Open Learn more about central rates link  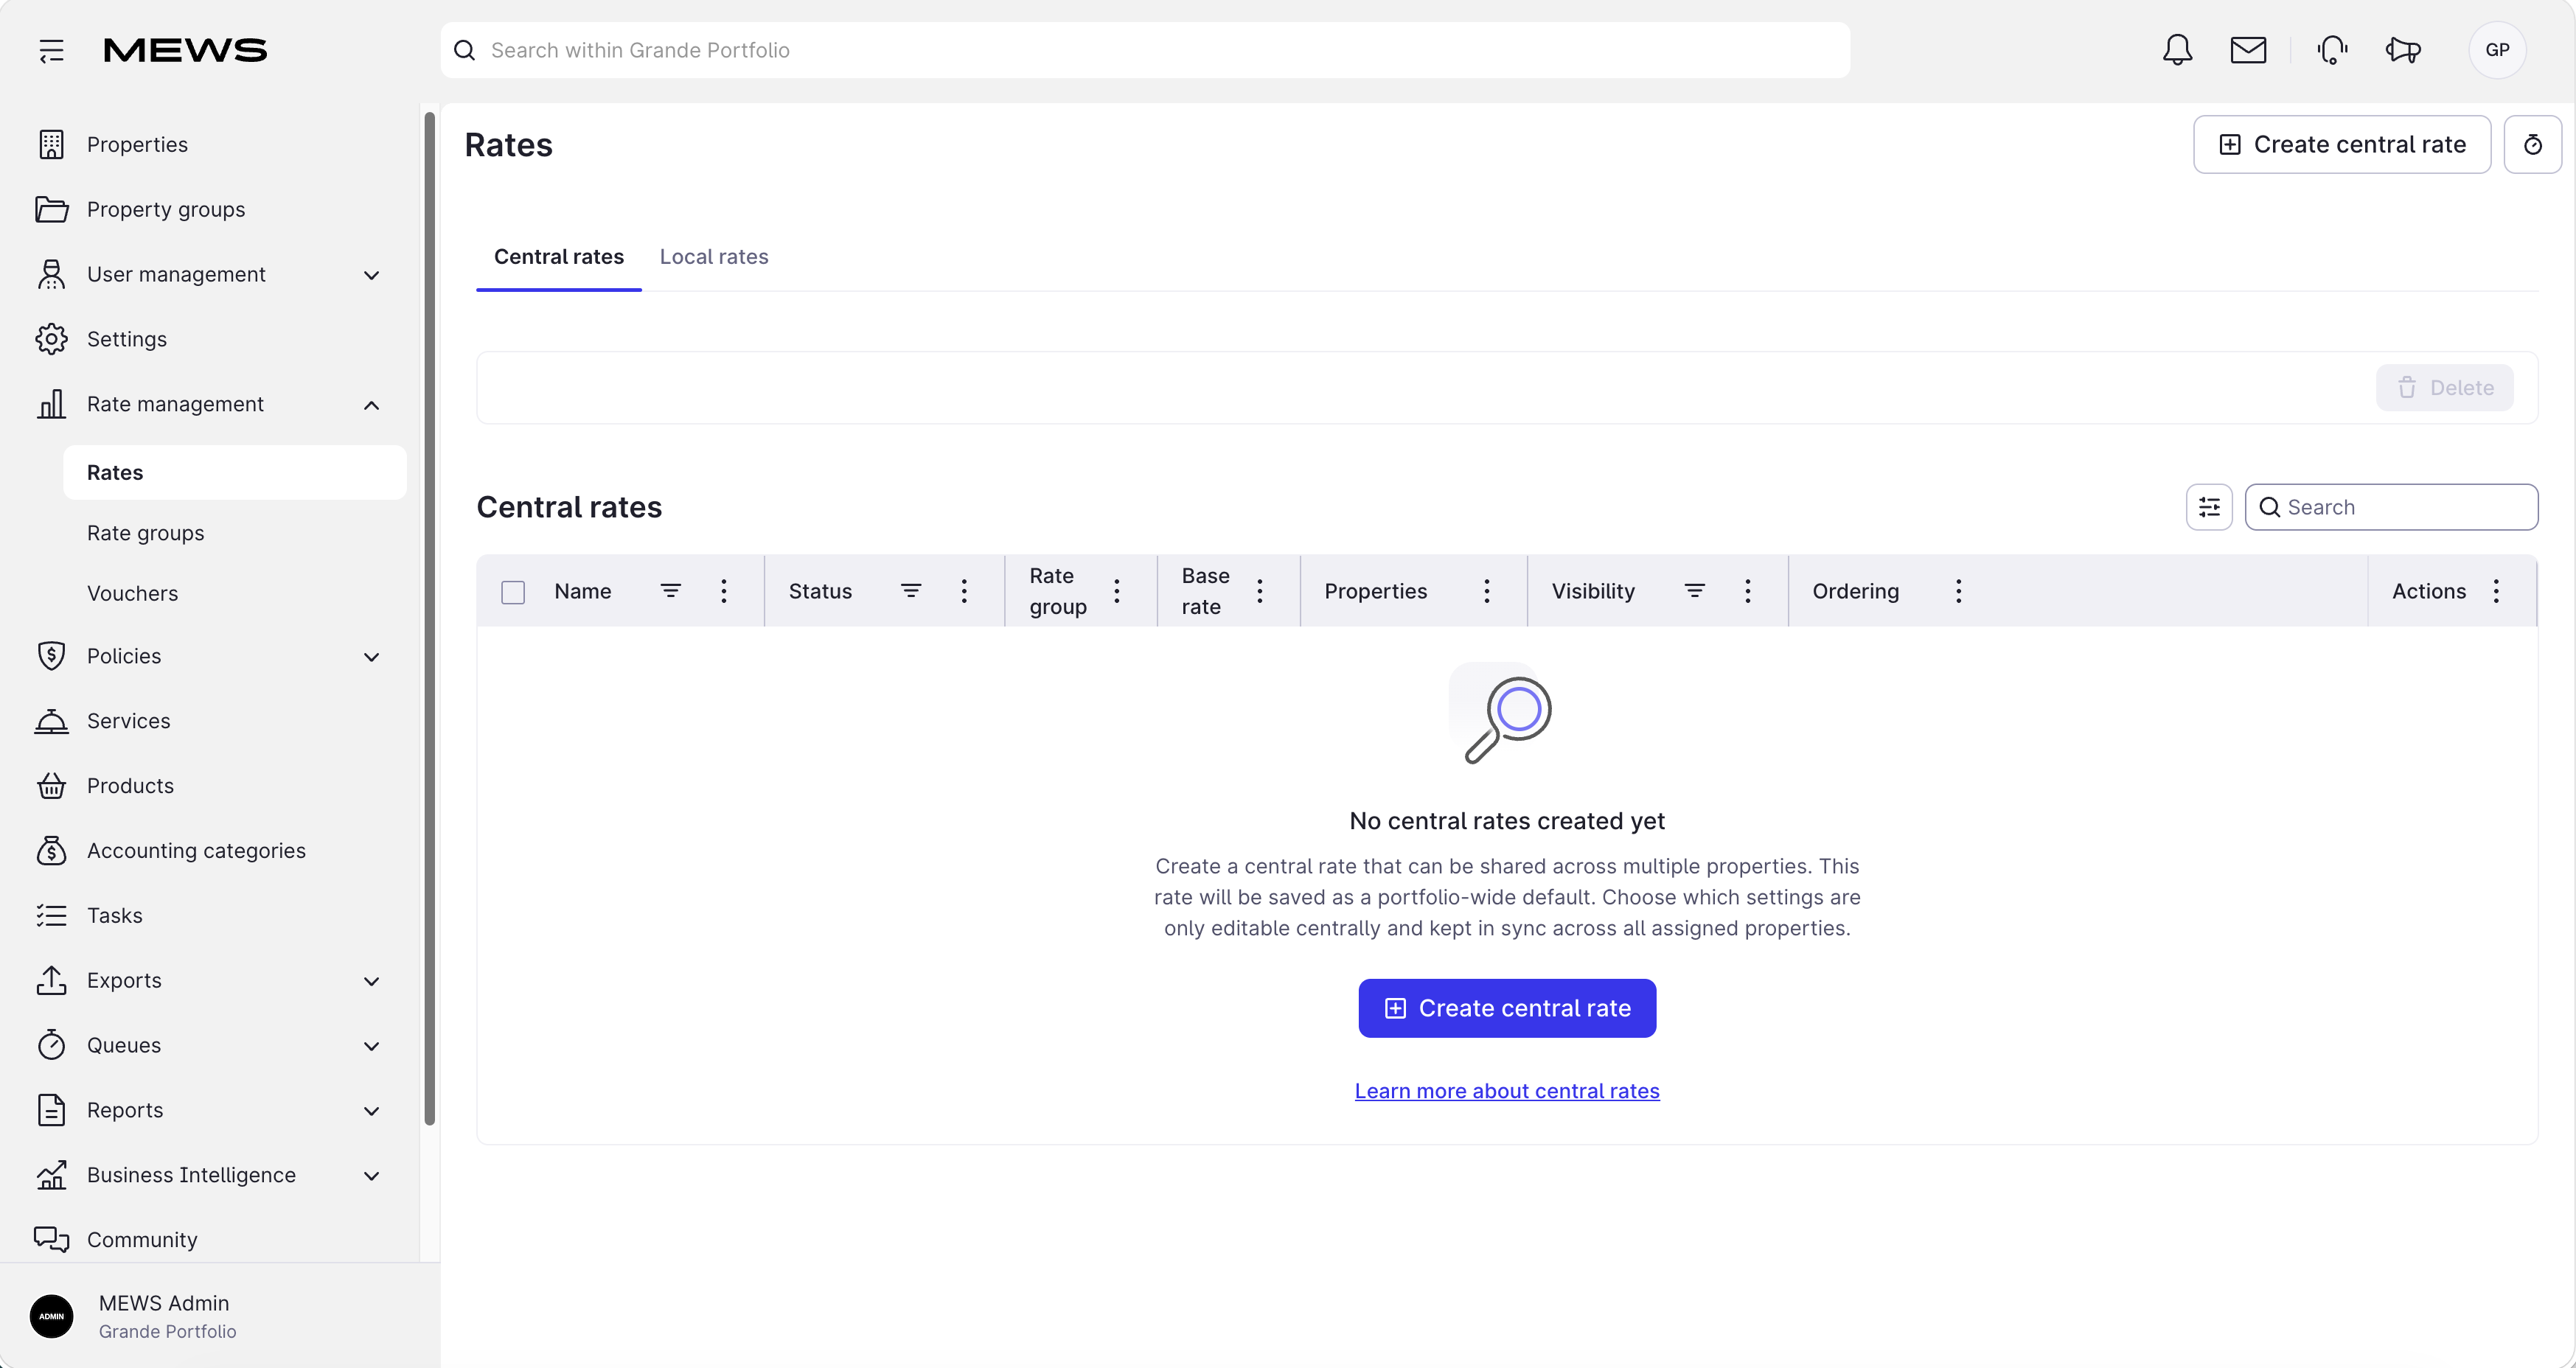pos(1507,1091)
